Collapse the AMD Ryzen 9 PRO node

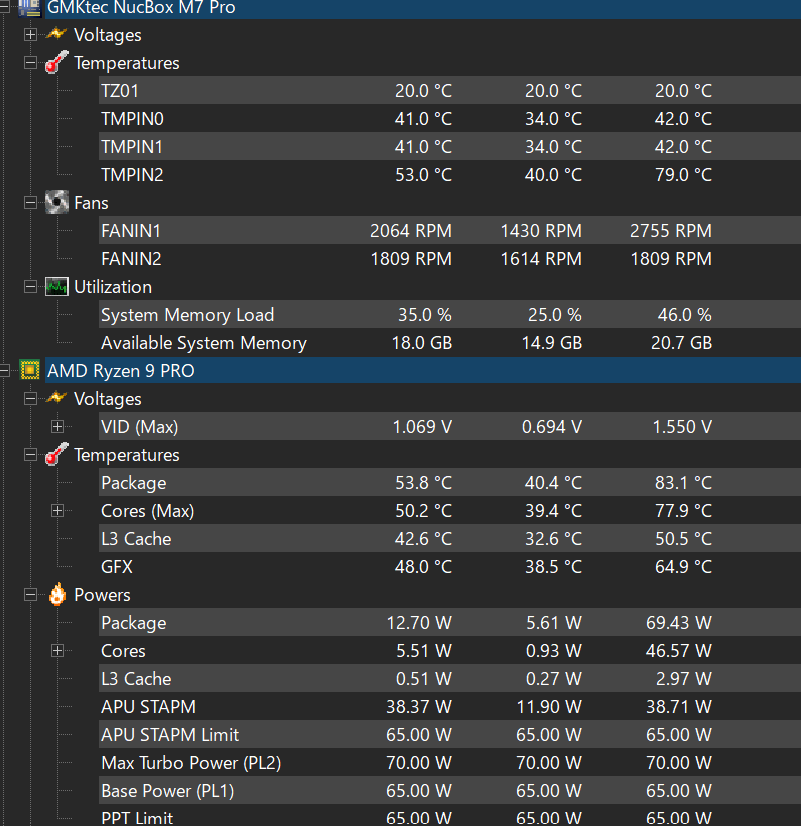4,371
